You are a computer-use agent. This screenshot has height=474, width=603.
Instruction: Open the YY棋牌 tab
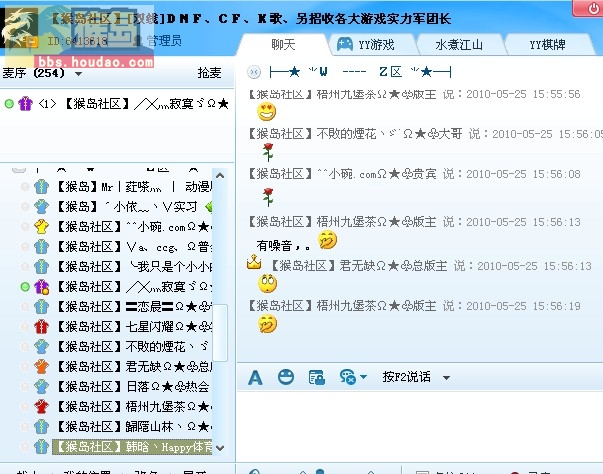[x=547, y=45]
